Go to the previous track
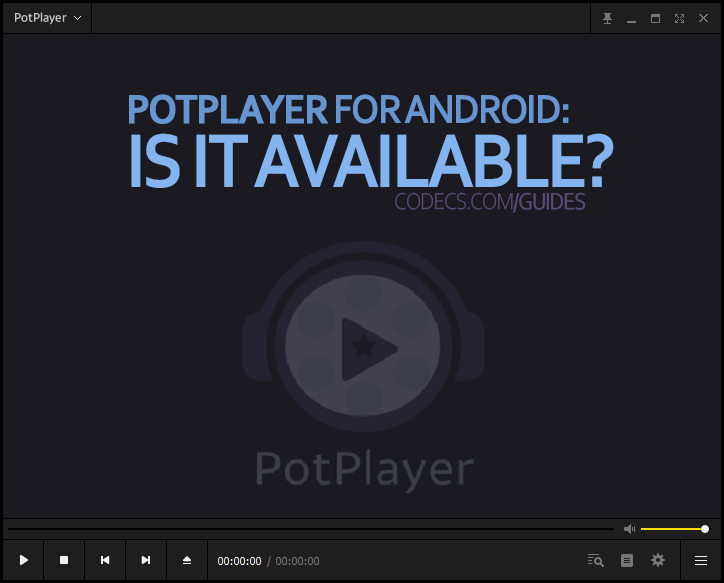Viewport: 724px width, 583px height. coord(105,560)
